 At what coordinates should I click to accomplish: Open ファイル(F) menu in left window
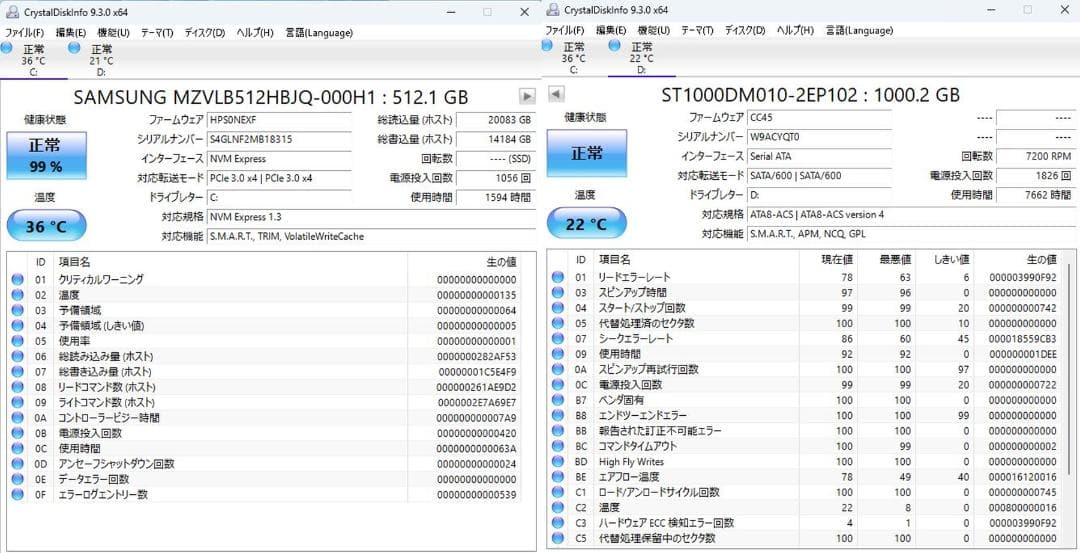(x=24, y=32)
